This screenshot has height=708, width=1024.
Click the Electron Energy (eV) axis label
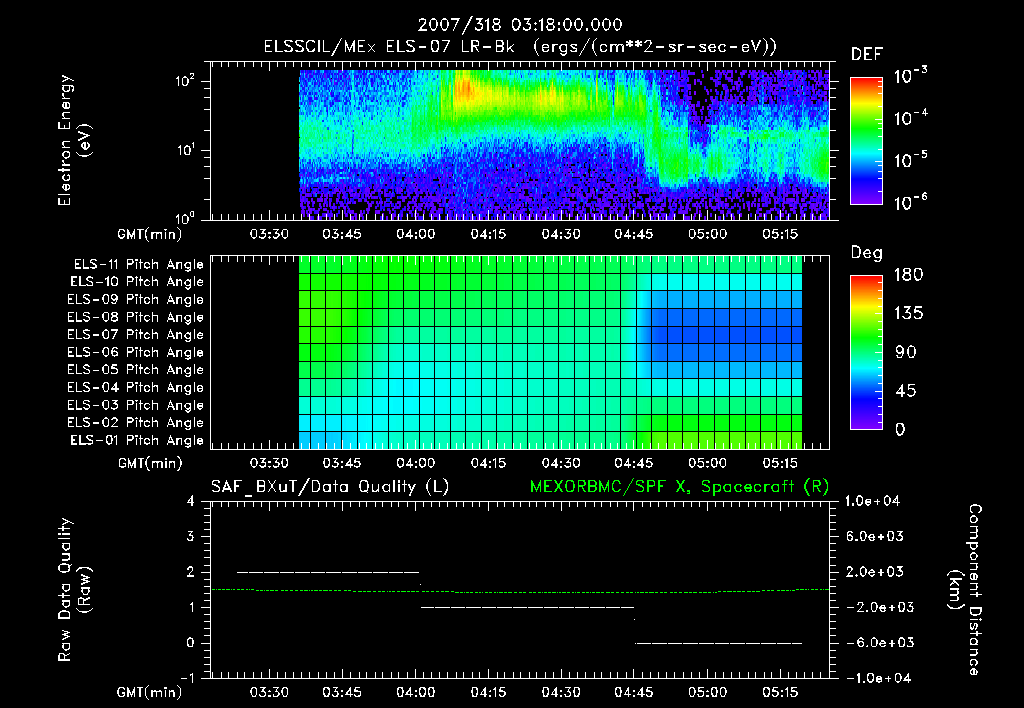point(74,140)
